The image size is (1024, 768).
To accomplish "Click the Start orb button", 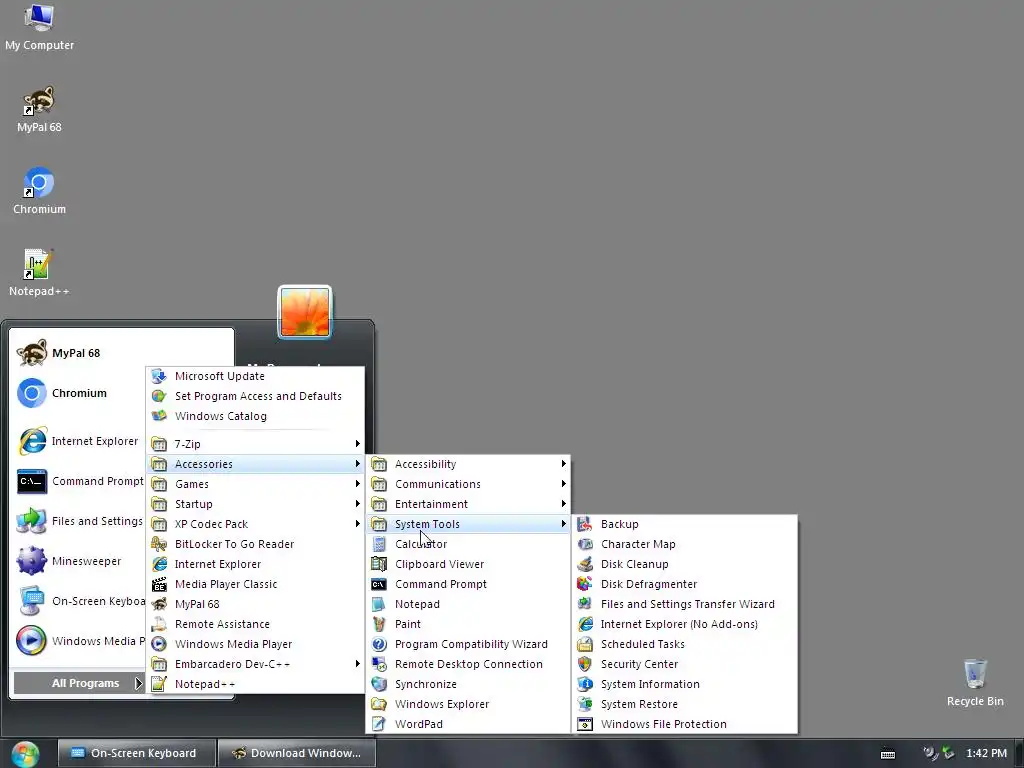I will (x=25, y=754).
